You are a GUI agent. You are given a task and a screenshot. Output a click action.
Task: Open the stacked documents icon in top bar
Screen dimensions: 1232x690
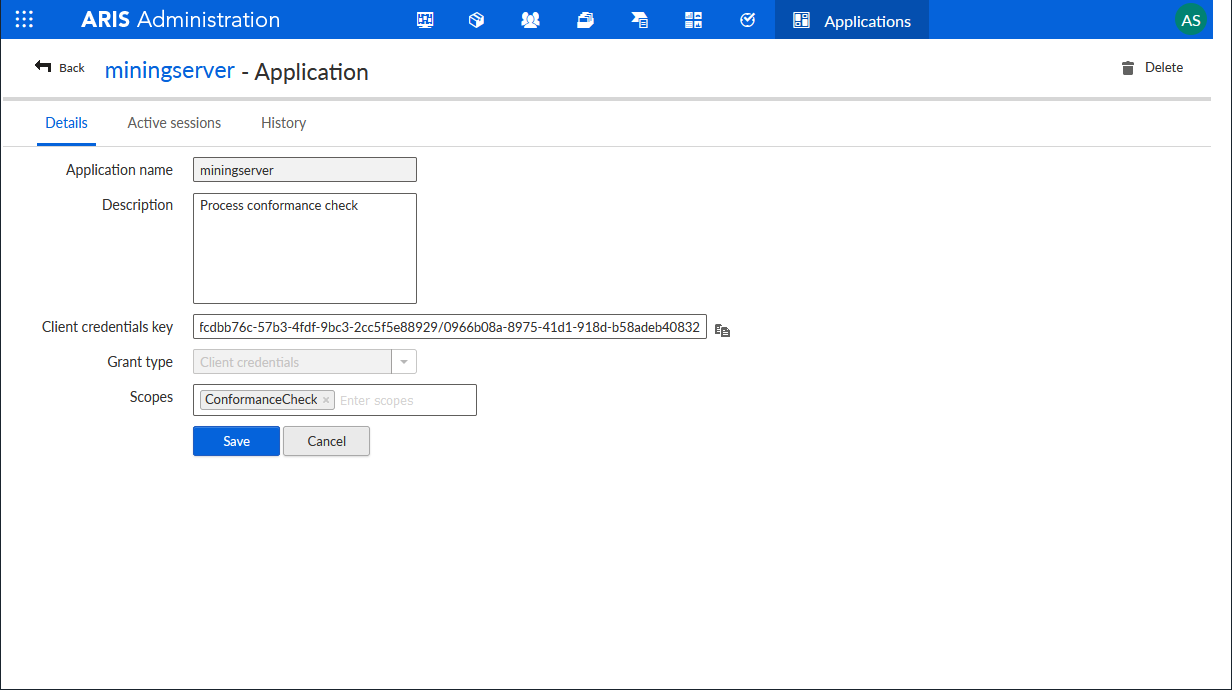coord(585,20)
